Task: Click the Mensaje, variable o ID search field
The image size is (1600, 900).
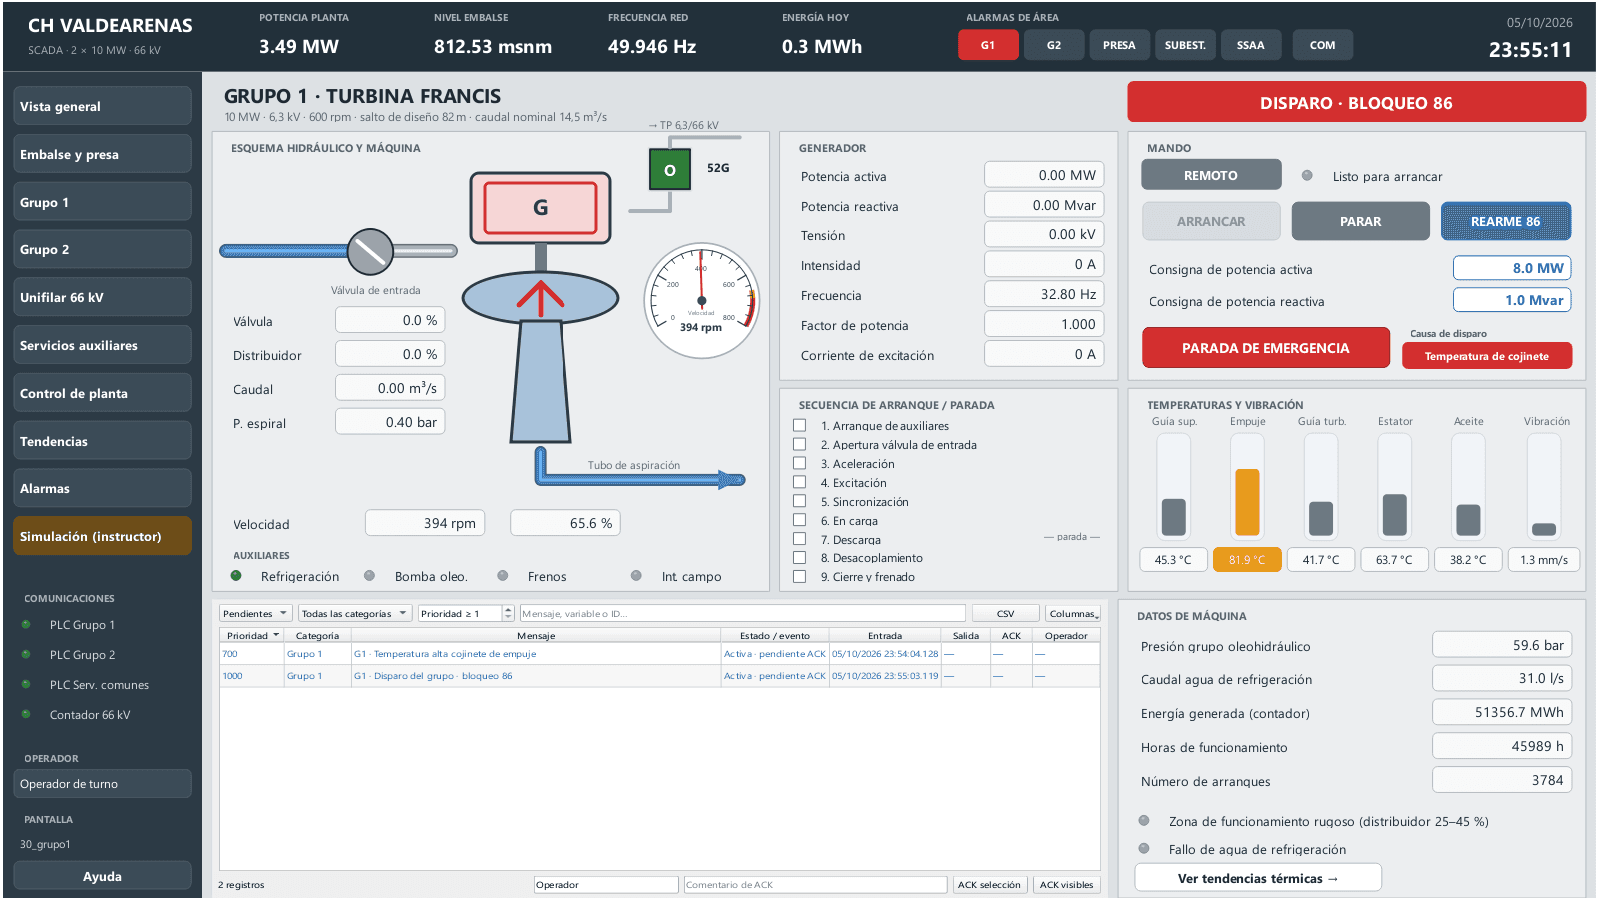Action: (x=743, y=613)
